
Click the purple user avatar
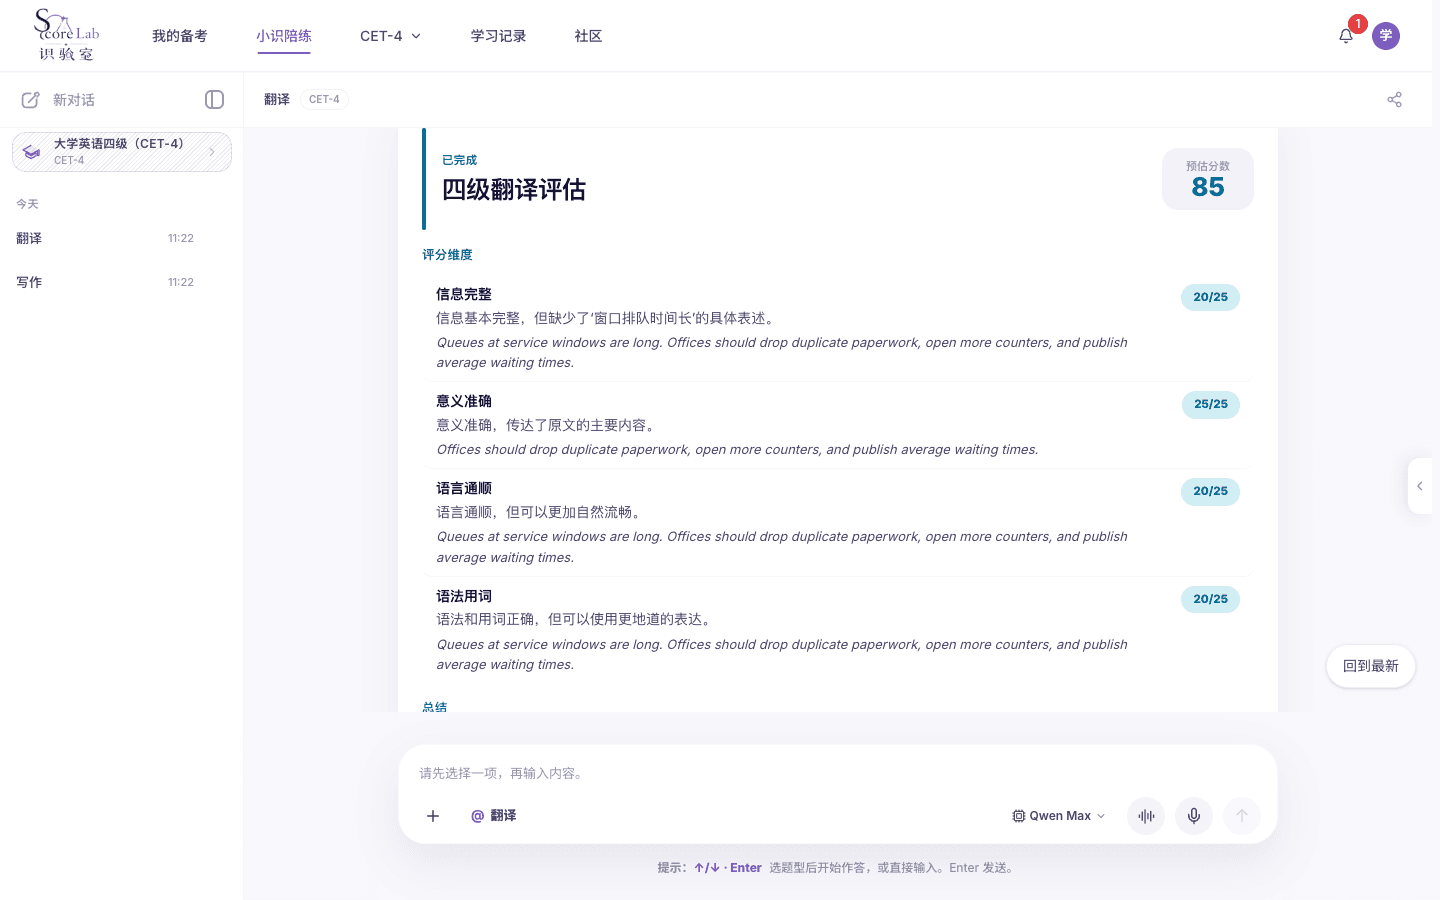tap(1386, 36)
